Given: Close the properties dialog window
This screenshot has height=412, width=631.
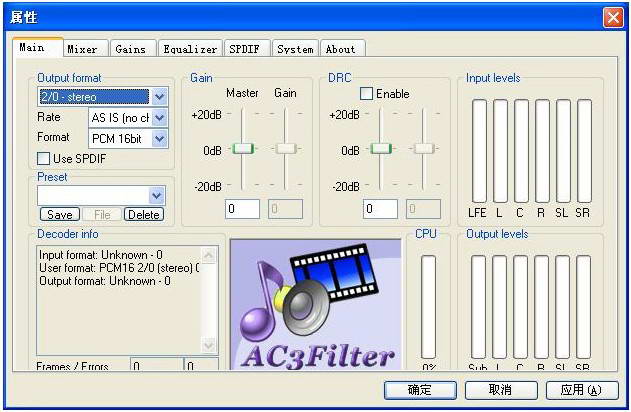Looking at the screenshot, I should click(x=612, y=17).
